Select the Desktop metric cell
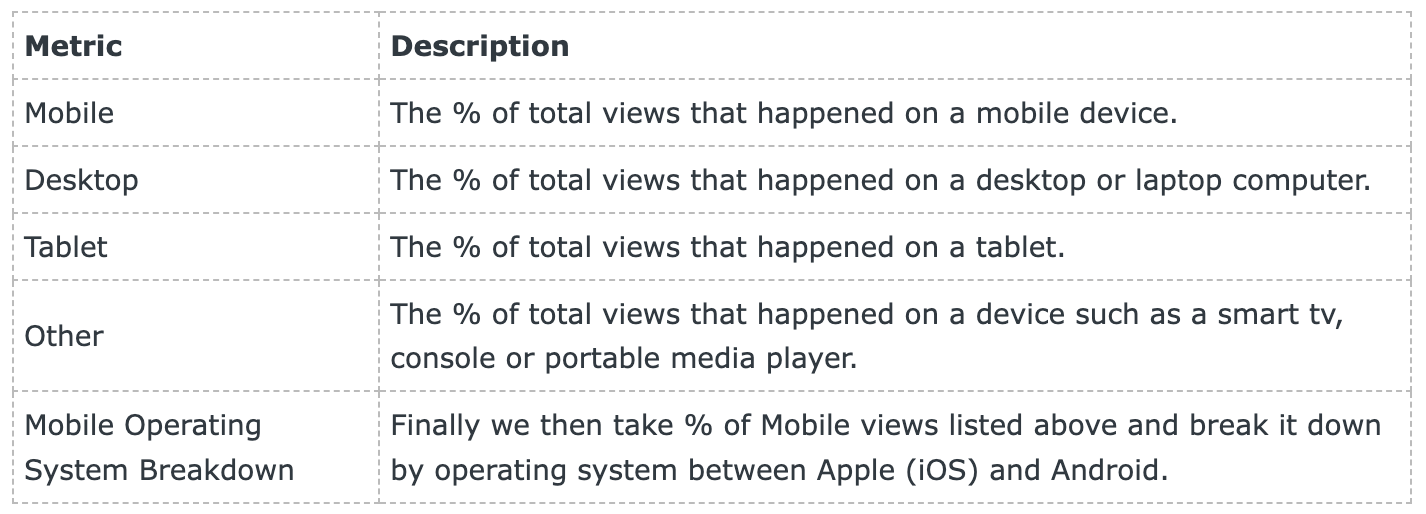 click(81, 180)
